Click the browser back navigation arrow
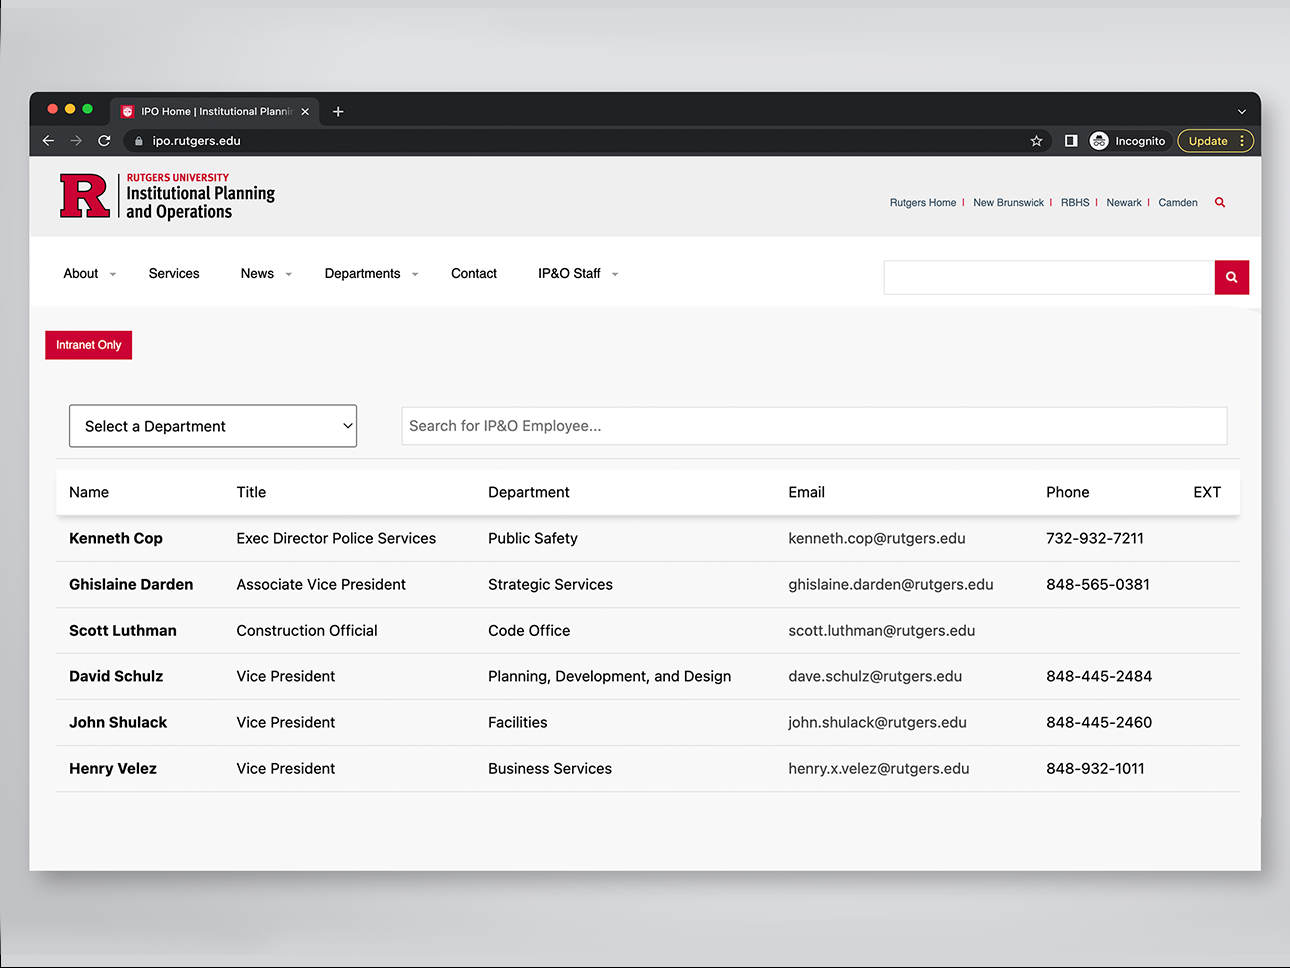 48,141
